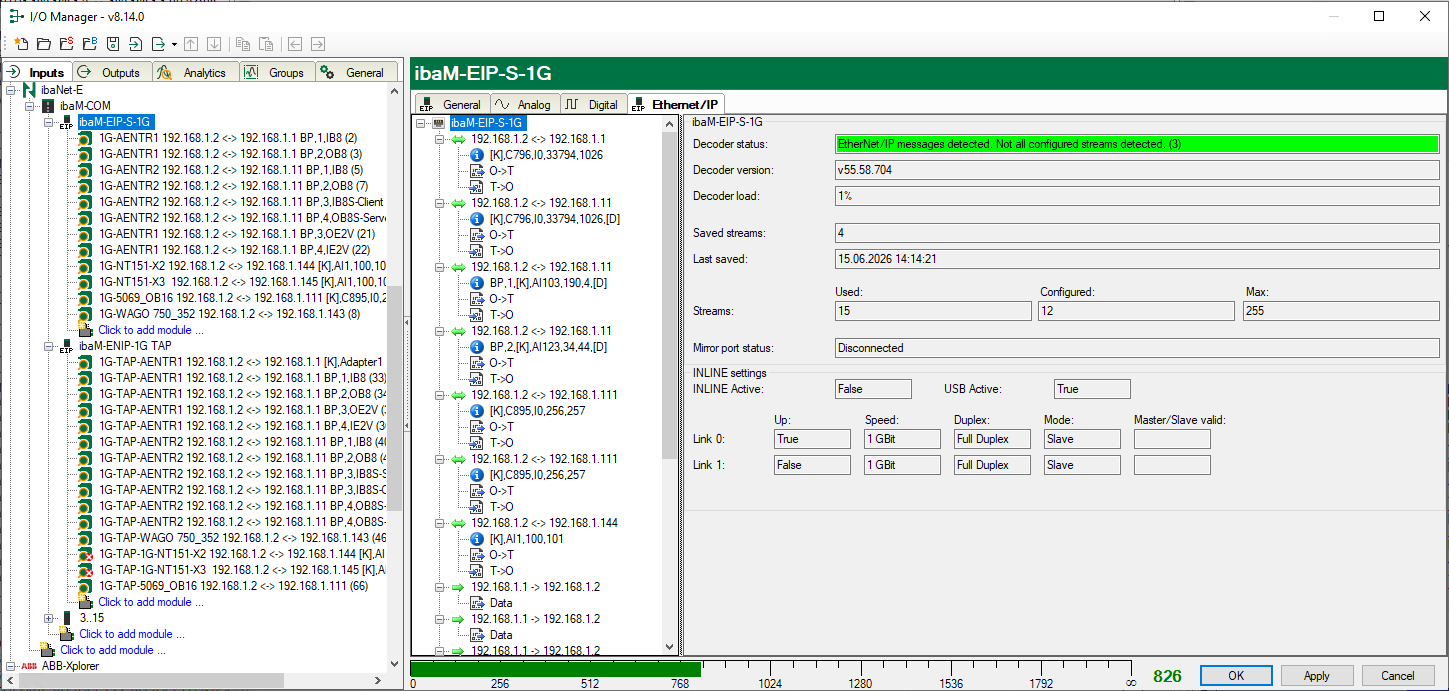The width and height of the screenshot is (1449, 691).
Task: Collapse the ibaM-EIP-S-1G node in left tree
Action: (49, 122)
